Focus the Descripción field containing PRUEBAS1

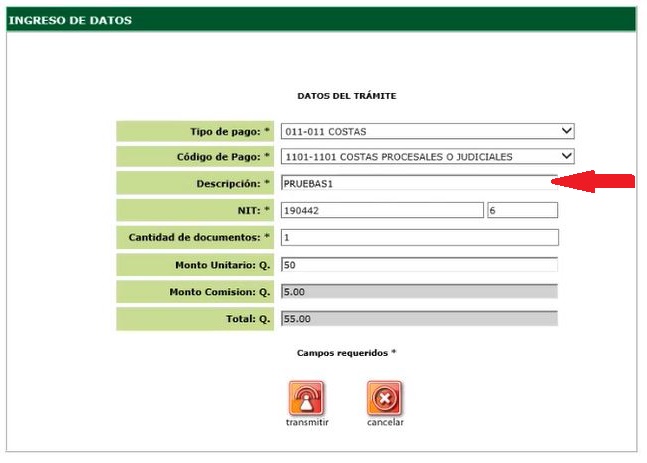pyautogui.click(x=417, y=183)
